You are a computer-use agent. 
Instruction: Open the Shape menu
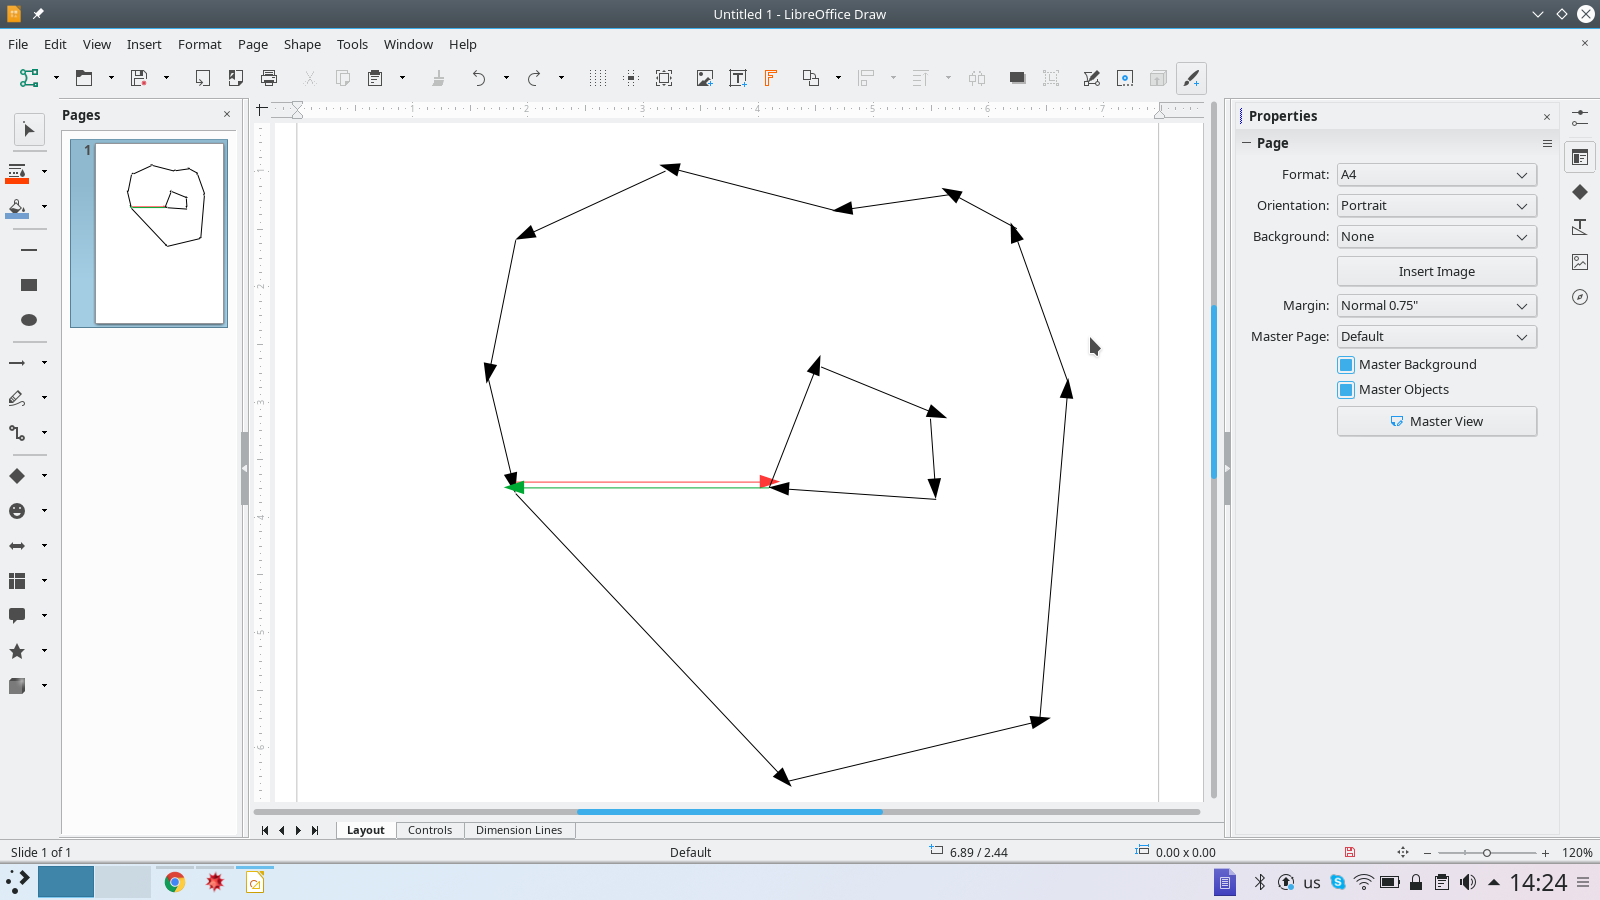pos(302,44)
